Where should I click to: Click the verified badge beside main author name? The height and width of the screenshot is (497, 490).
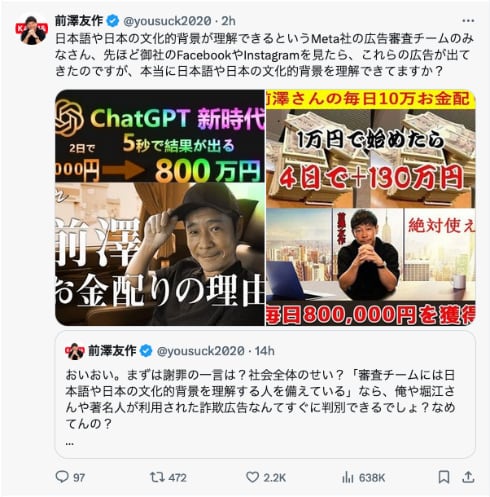113,21
